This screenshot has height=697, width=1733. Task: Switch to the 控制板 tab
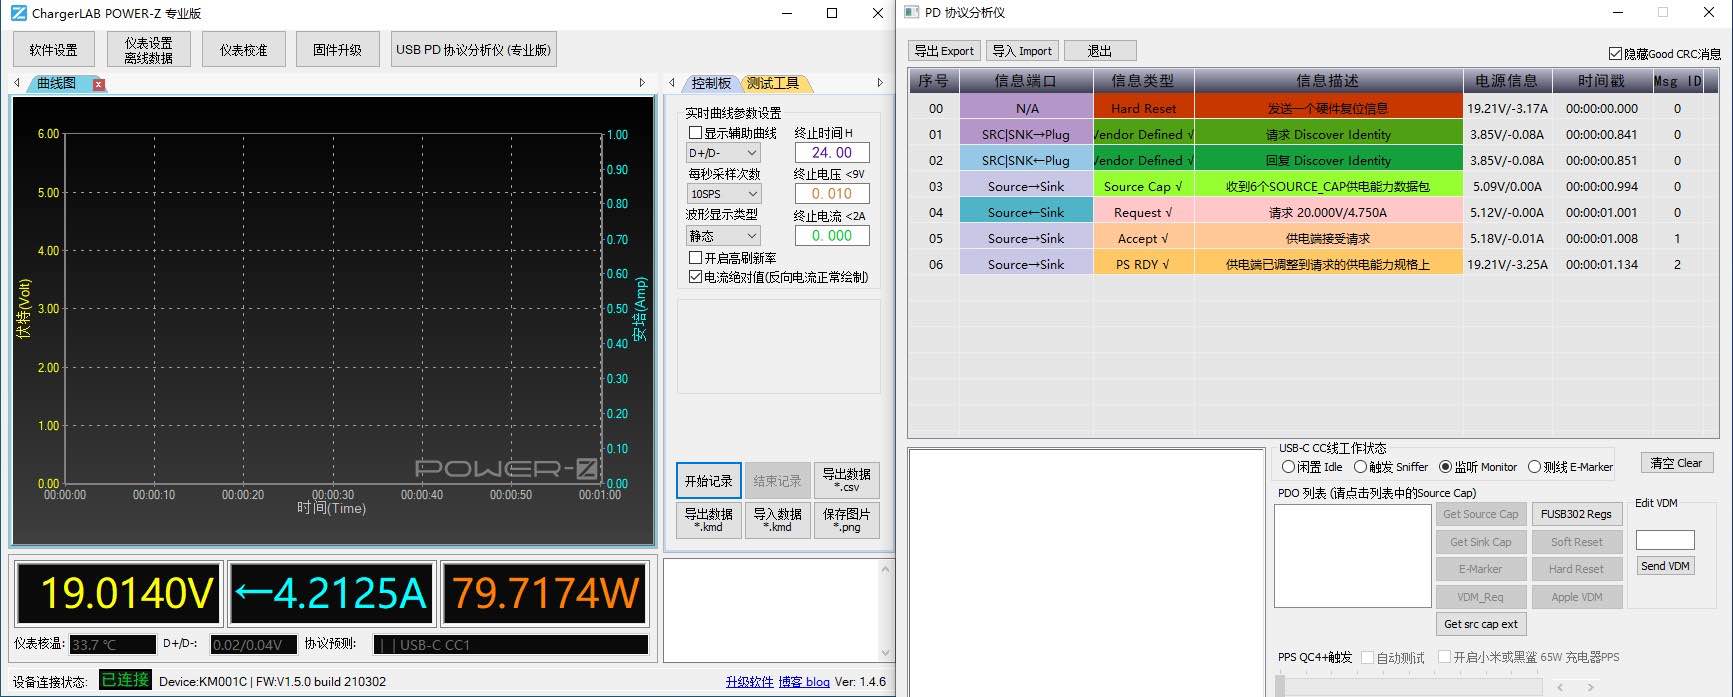[x=711, y=83]
